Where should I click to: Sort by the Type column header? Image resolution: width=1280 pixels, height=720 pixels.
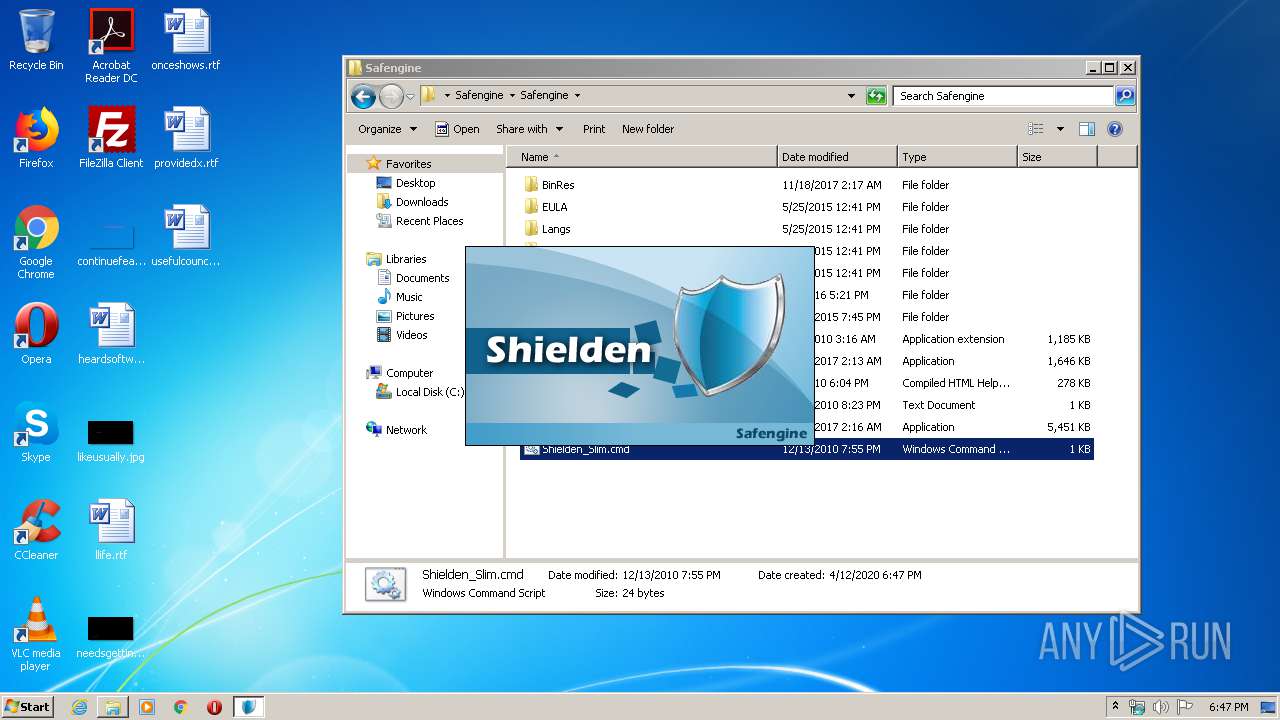click(957, 157)
